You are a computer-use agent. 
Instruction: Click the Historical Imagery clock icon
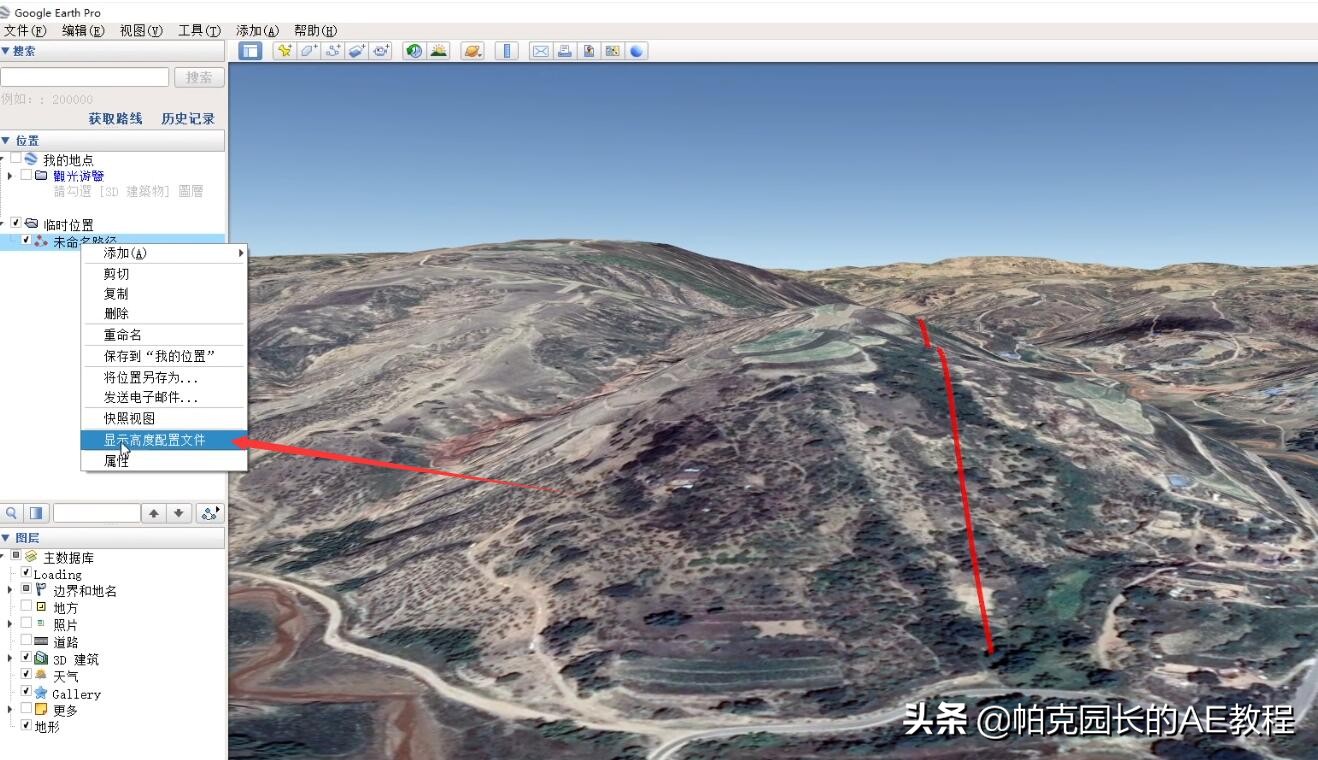pyautogui.click(x=414, y=50)
